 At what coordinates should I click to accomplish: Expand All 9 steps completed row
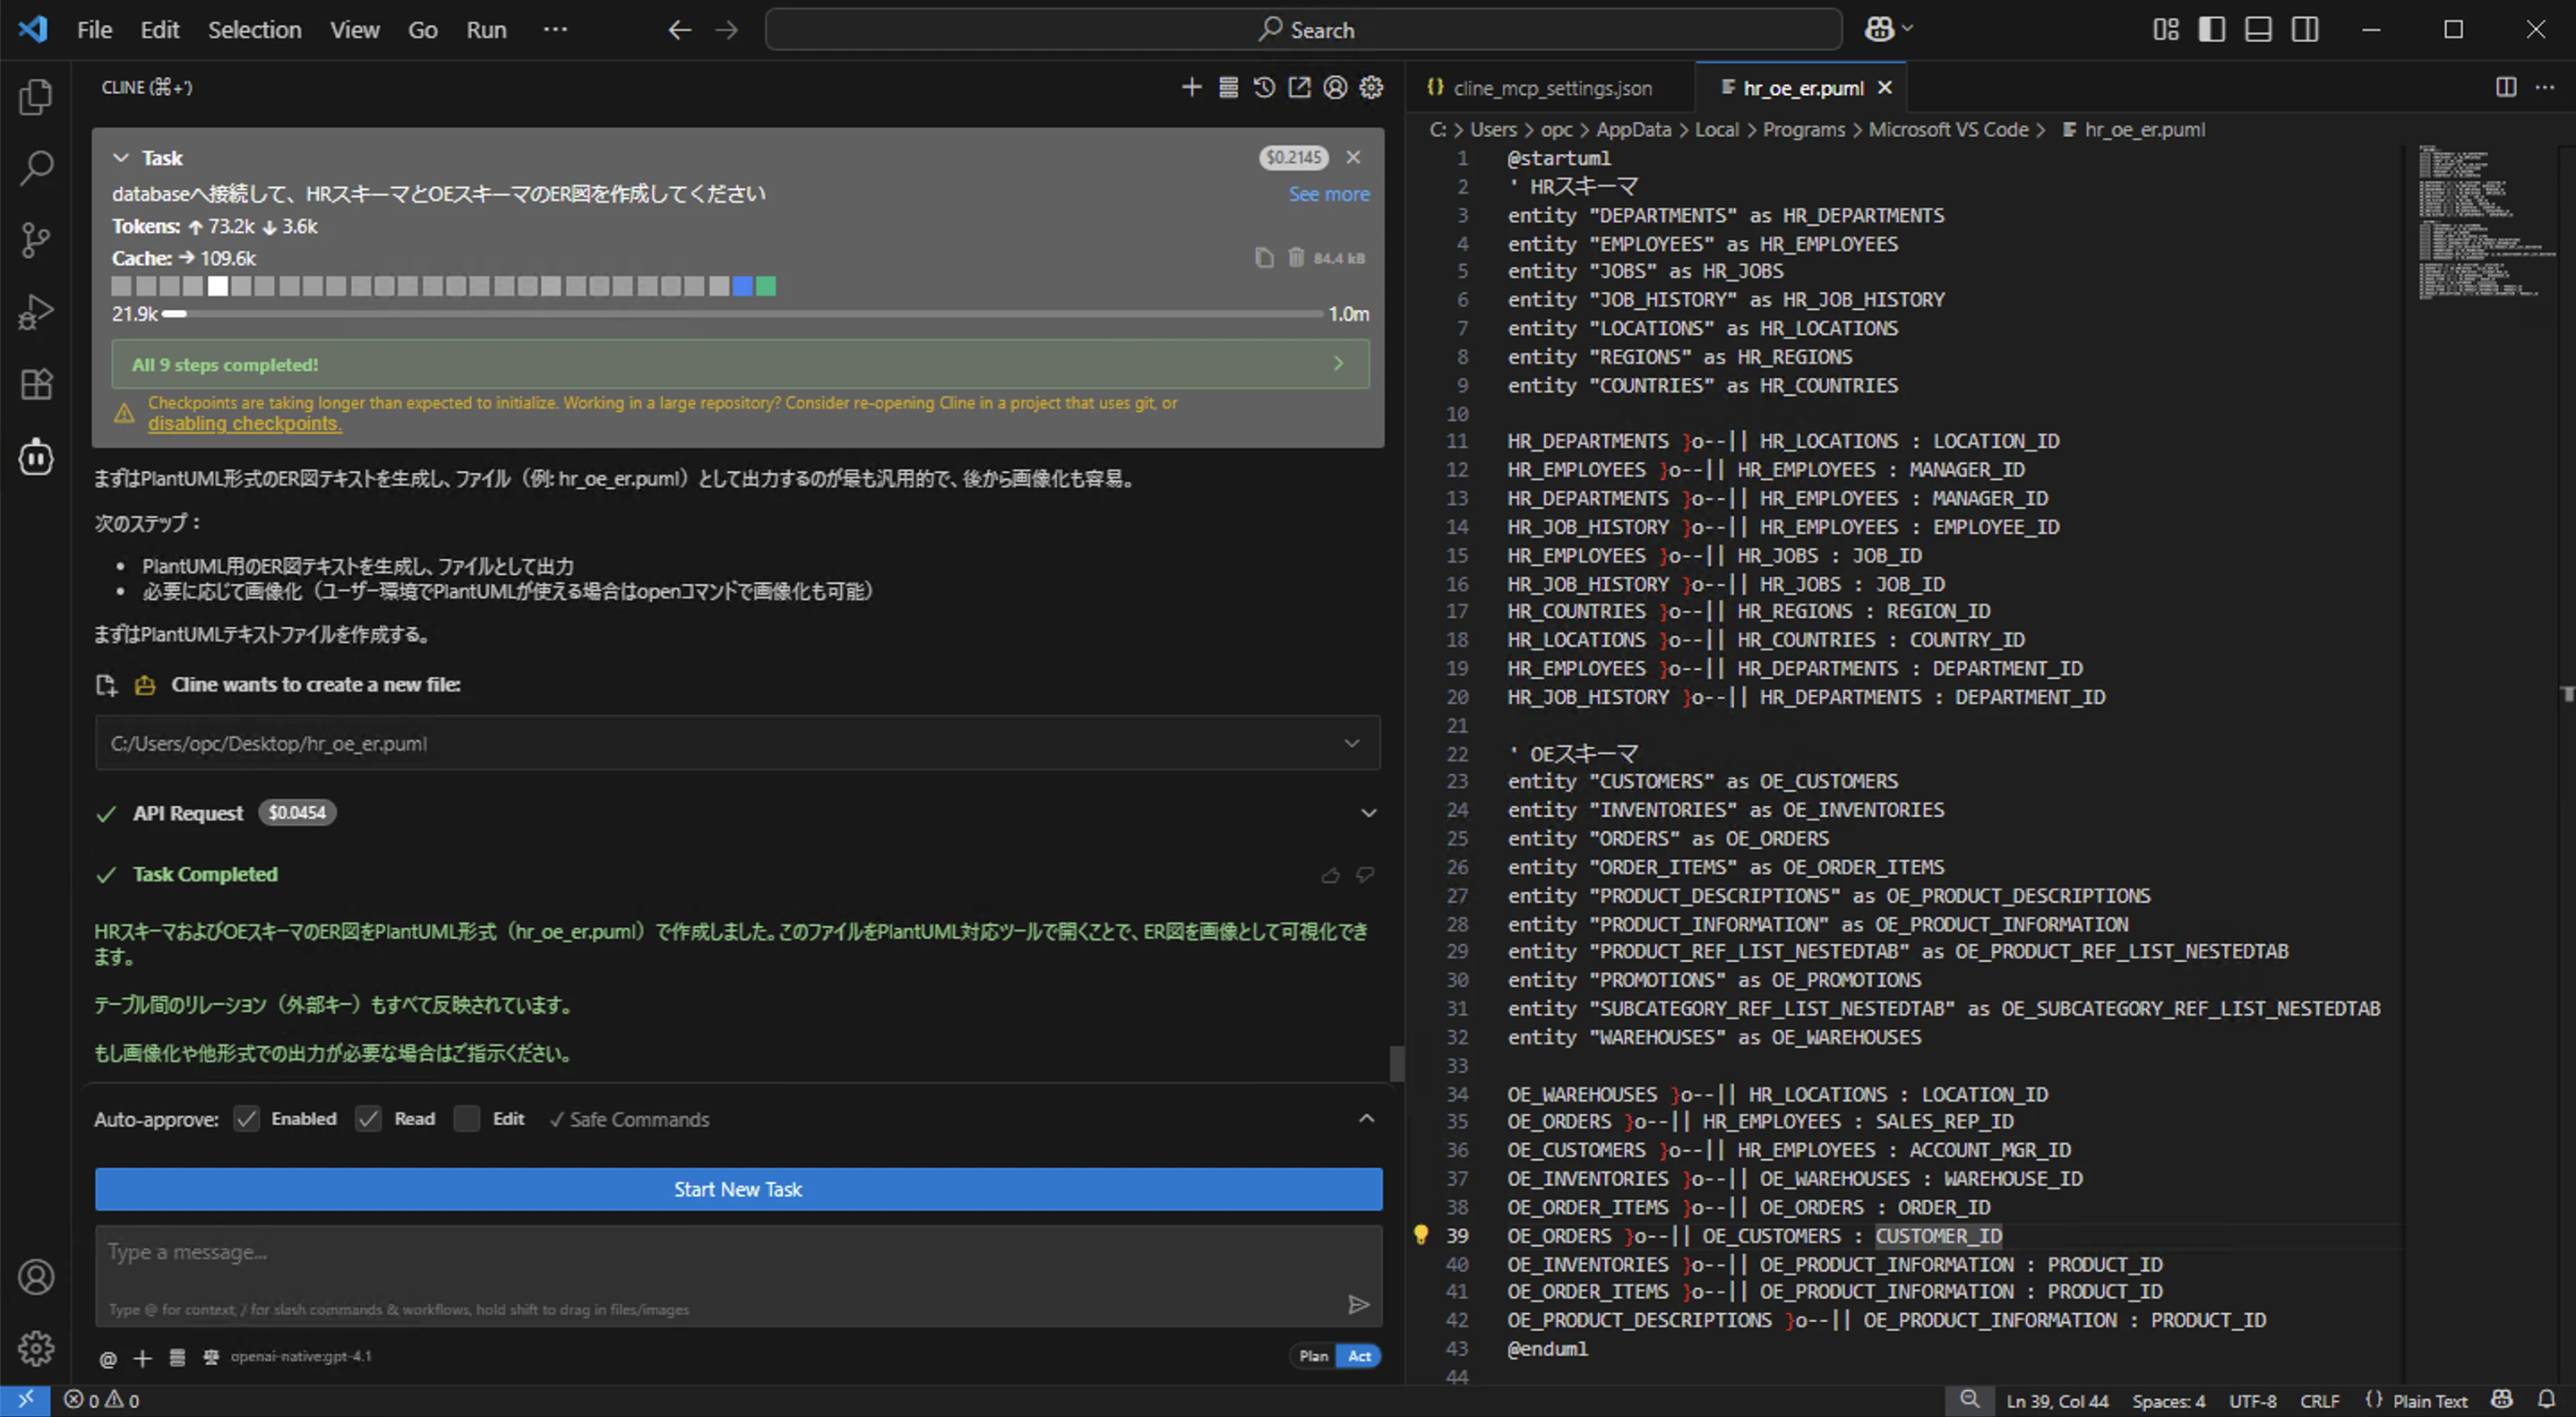[741, 364]
